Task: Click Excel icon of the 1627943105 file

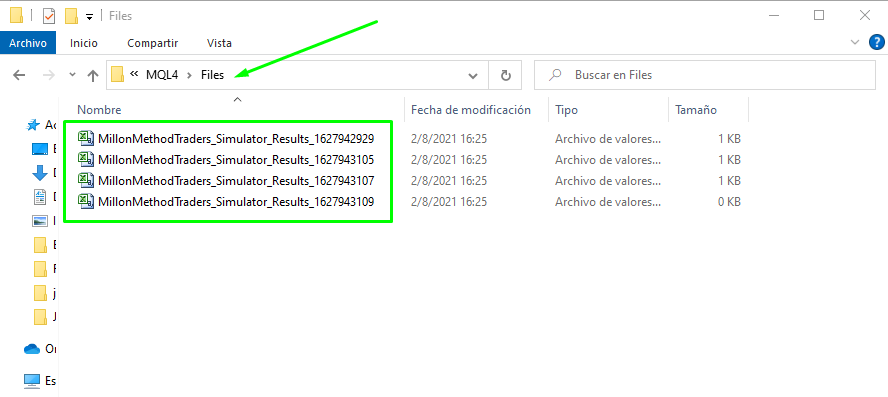Action: point(86,159)
